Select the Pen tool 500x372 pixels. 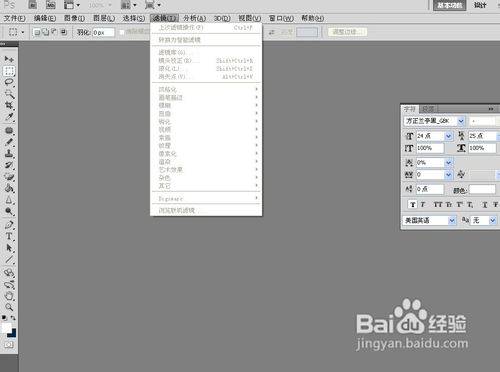pos(9,225)
